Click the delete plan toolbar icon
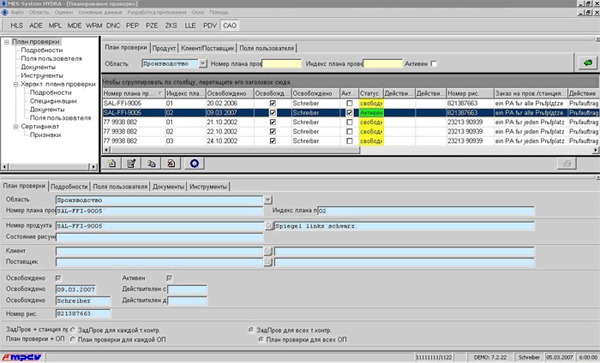The width and height of the screenshot is (600, 363). pyautogui.click(x=171, y=164)
